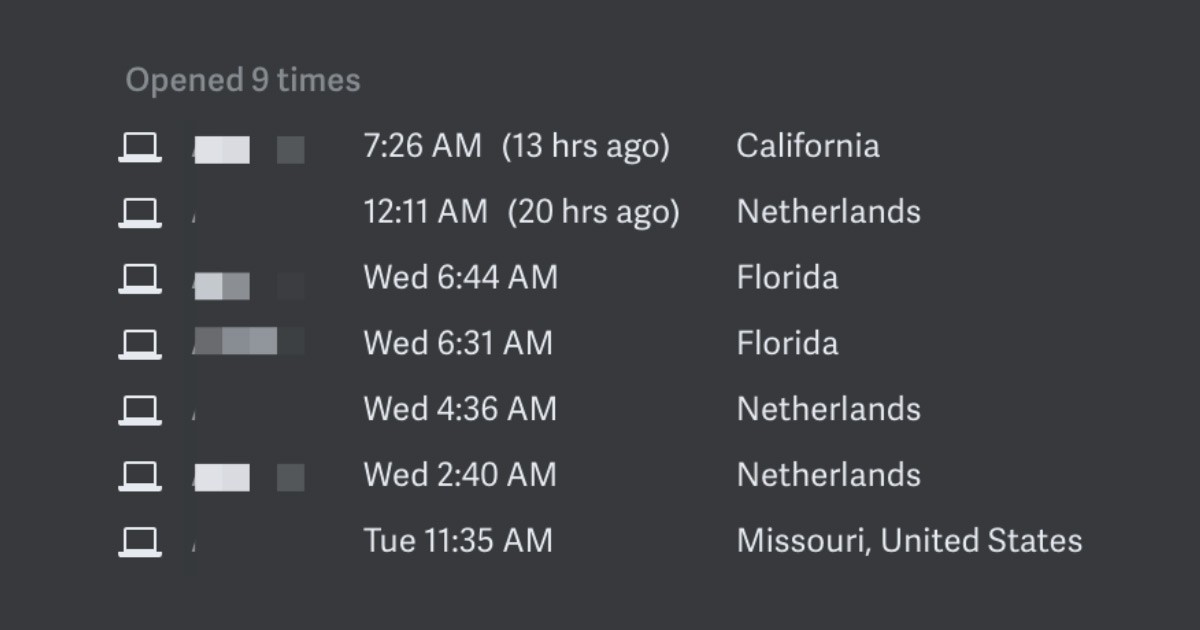Click "Missouri, United States" location

910,541
